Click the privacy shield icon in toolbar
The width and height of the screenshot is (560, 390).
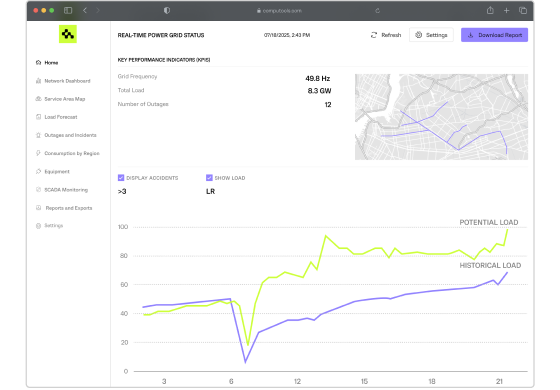pos(167,10)
